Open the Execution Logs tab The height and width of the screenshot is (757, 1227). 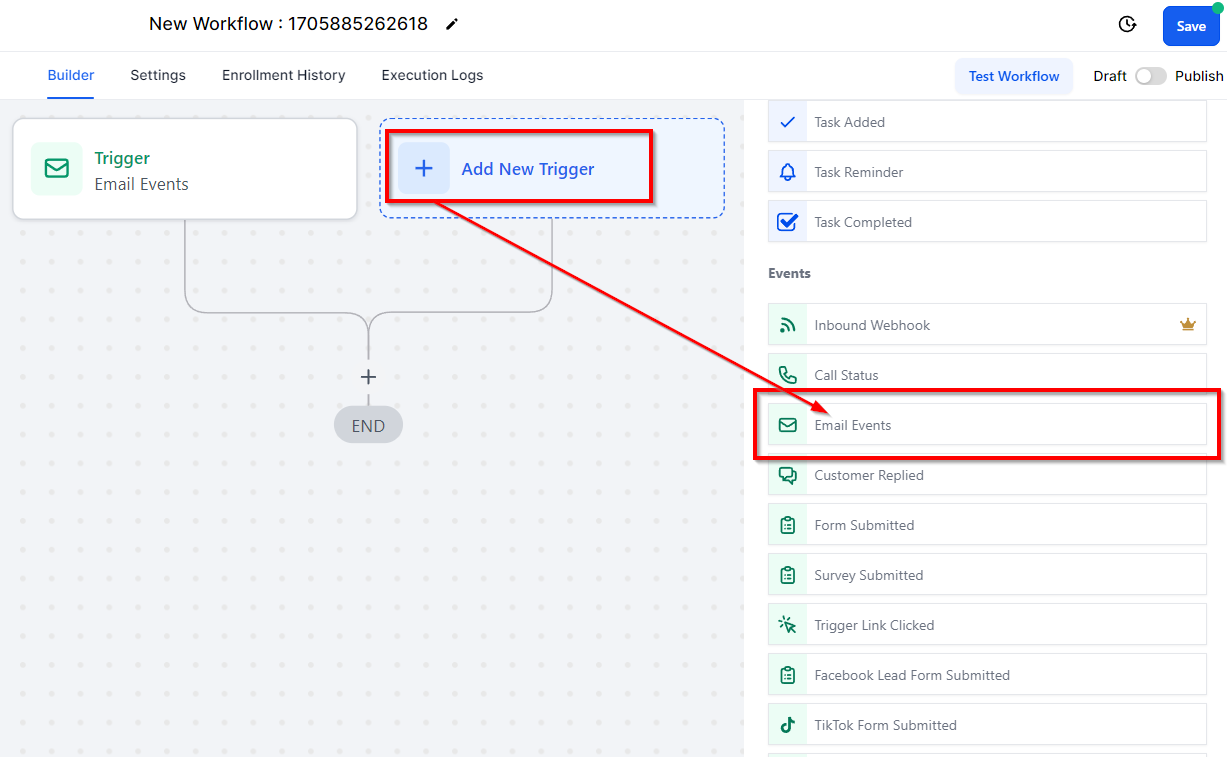pyautogui.click(x=432, y=75)
